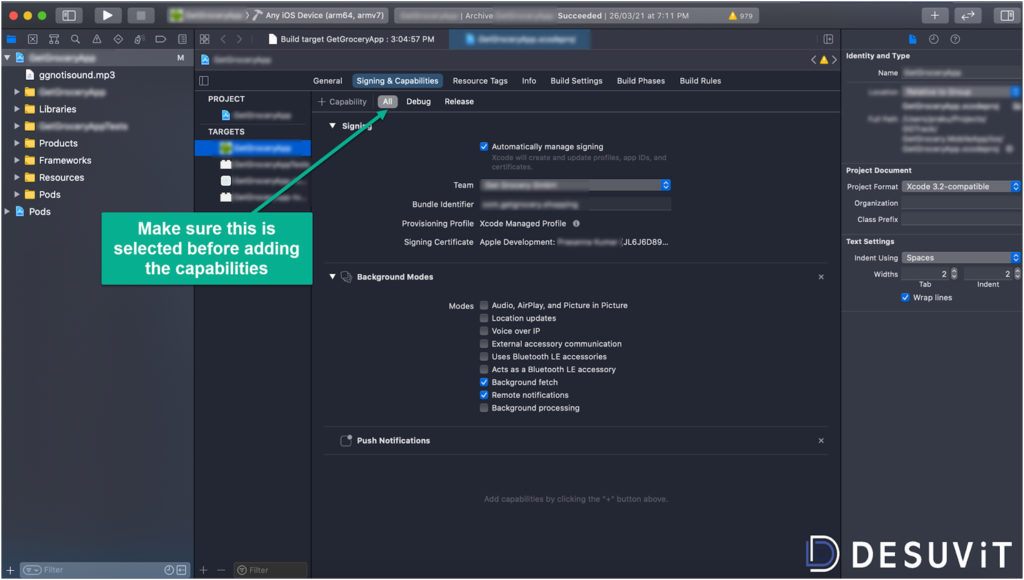Image resolution: width=1024 pixels, height=580 pixels.
Task: Open the Build Settings tab
Action: pos(576,81)
